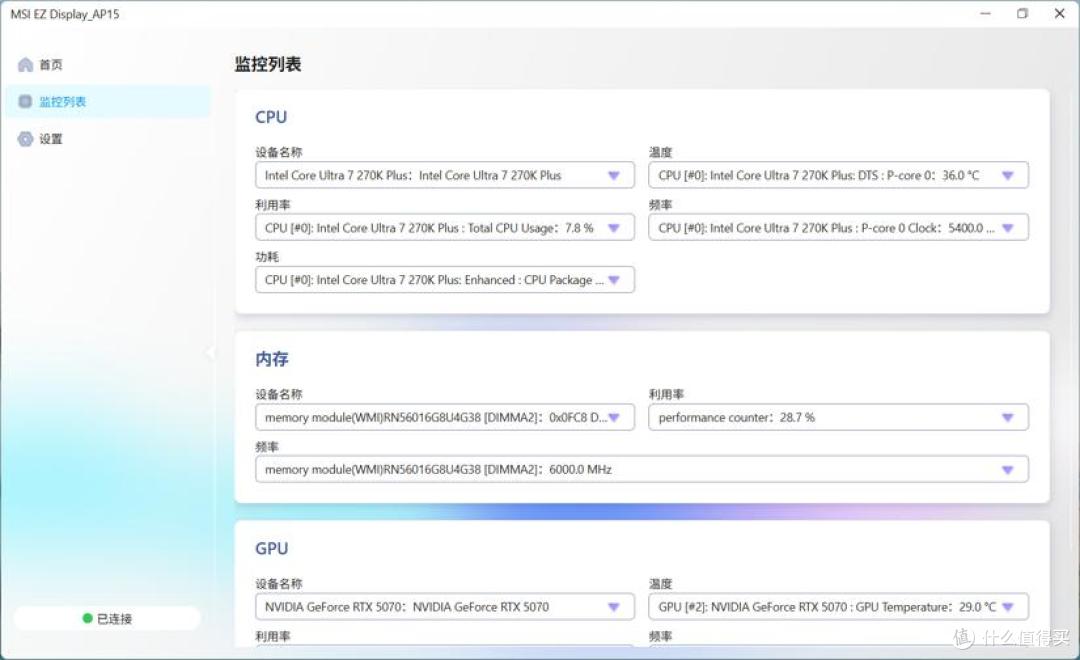Click the 监控列表 page heading
The width and height of the screenshot is (1080, 660).
tap(268, 64)
